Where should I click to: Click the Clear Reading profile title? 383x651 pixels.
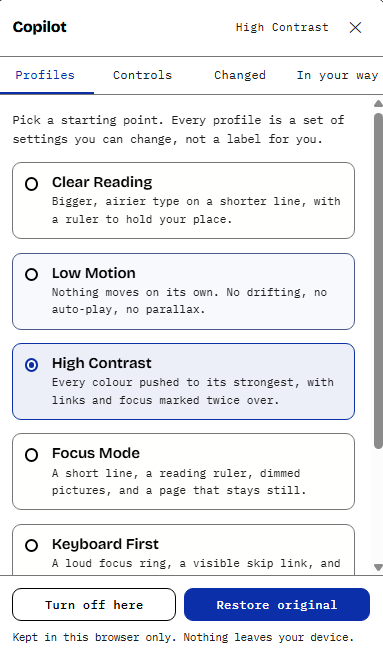pyautogui.click(x=102, y=182)
